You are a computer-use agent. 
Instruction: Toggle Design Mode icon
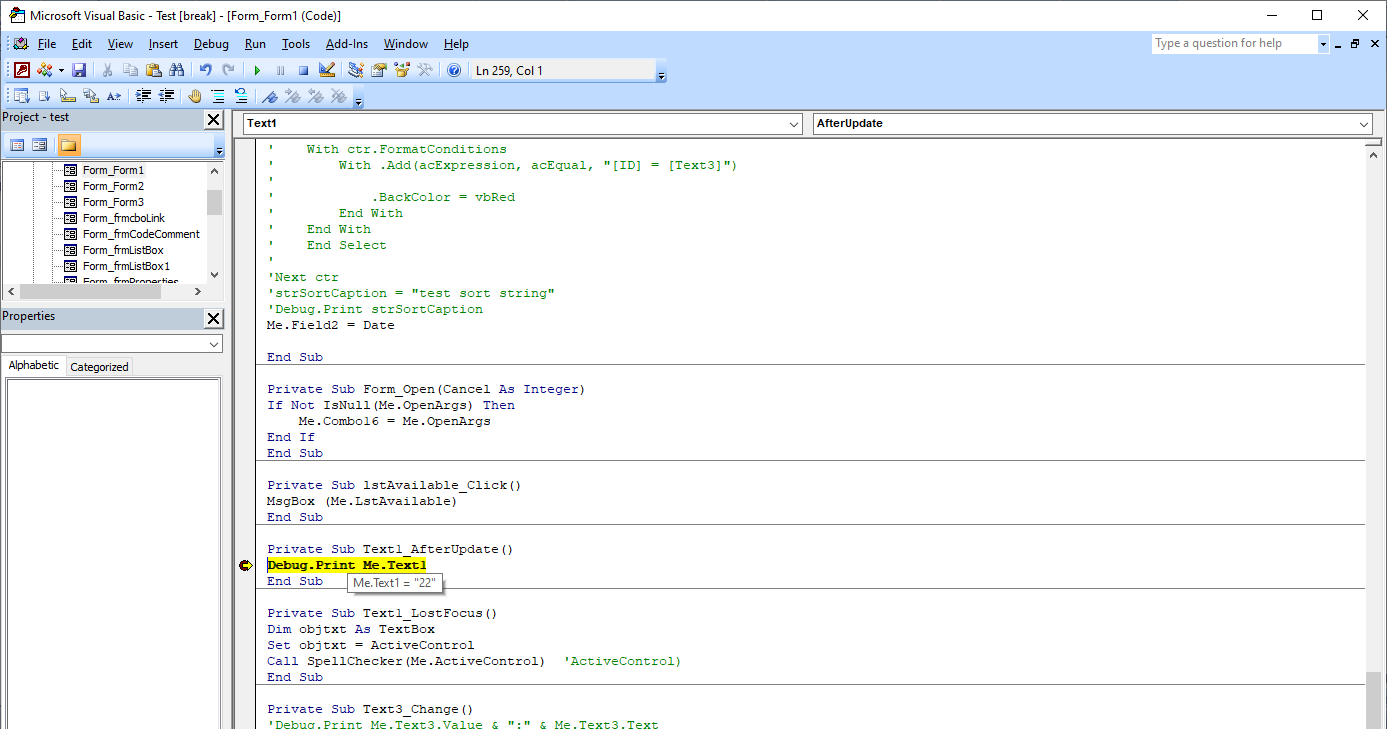tap(326, 70)
